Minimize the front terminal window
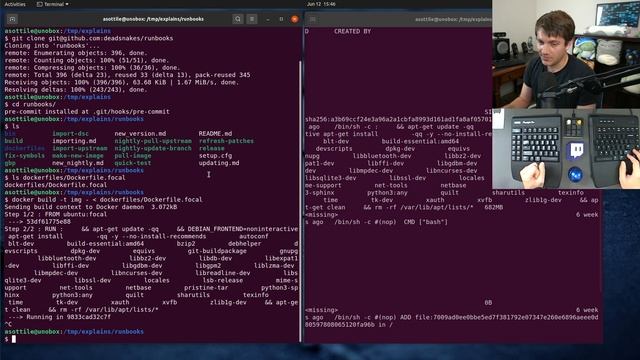Image resolution: width=640 pixels, height=360 pixels. pyautogui.click(x=268, y=19)
